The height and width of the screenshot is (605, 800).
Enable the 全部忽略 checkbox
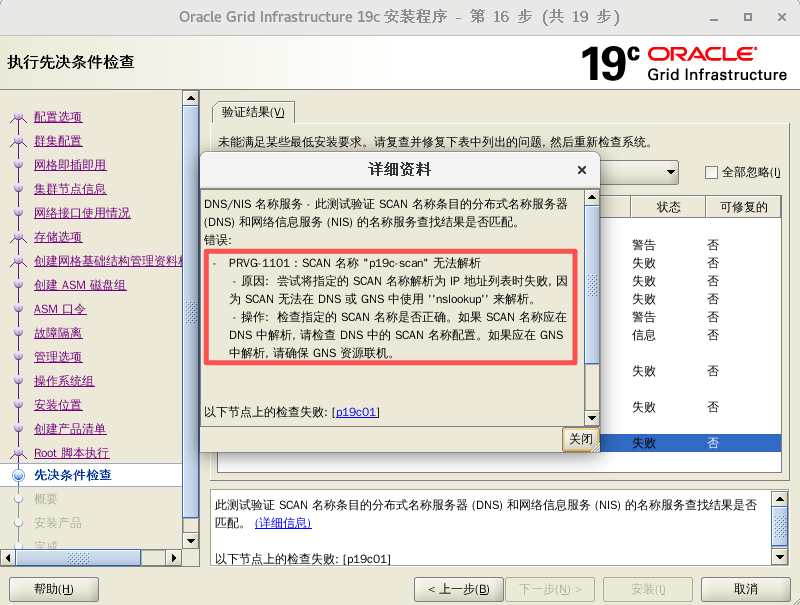coord(711,172)
